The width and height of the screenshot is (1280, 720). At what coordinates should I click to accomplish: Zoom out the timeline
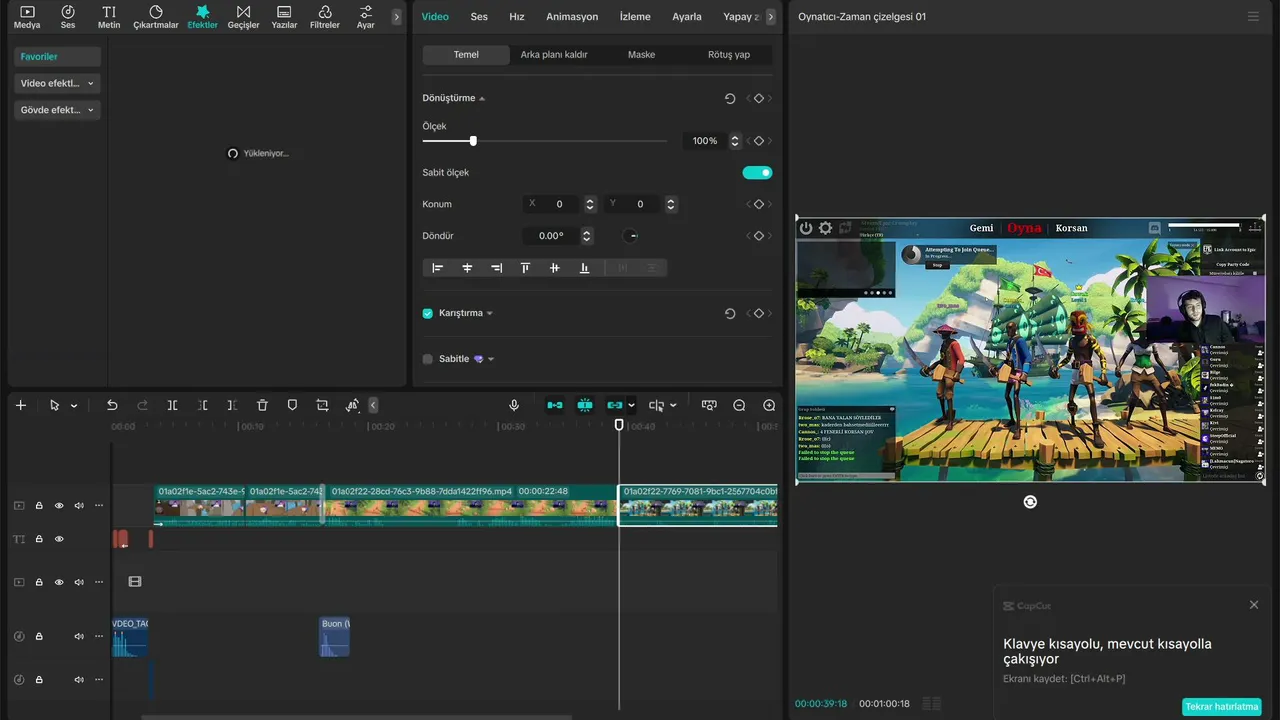(739, 405)
